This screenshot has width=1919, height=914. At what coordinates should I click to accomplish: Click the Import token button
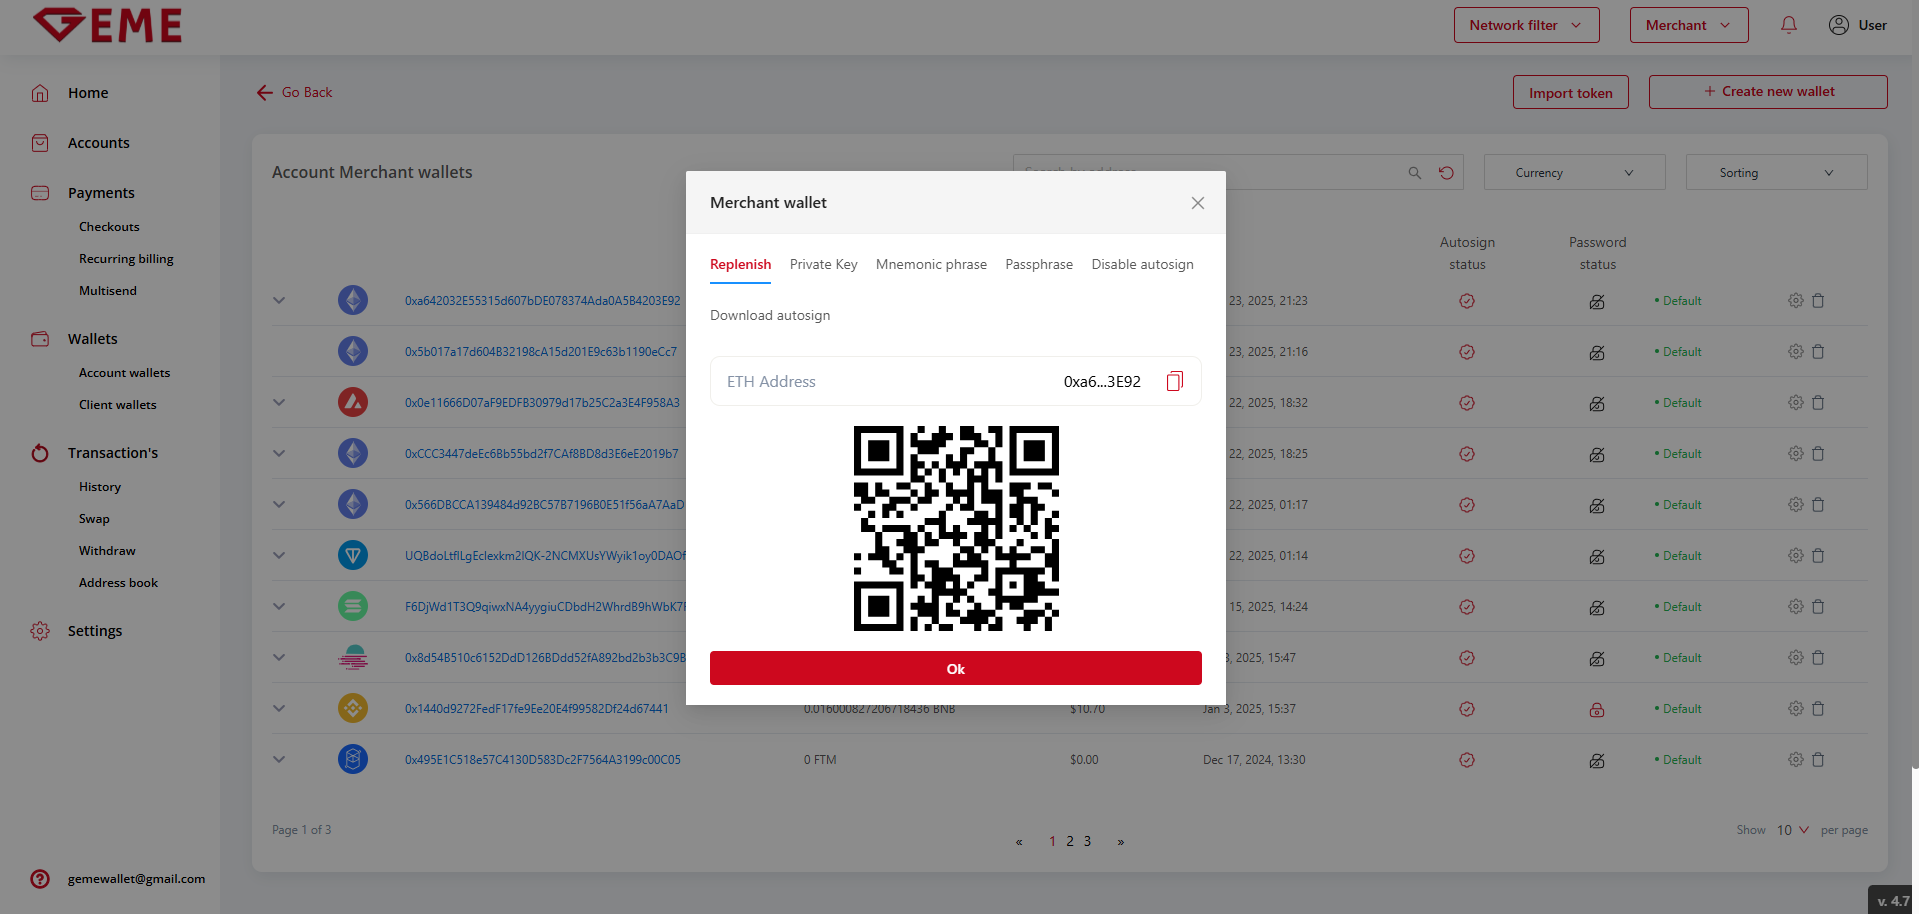click(x=1569, y=93)
